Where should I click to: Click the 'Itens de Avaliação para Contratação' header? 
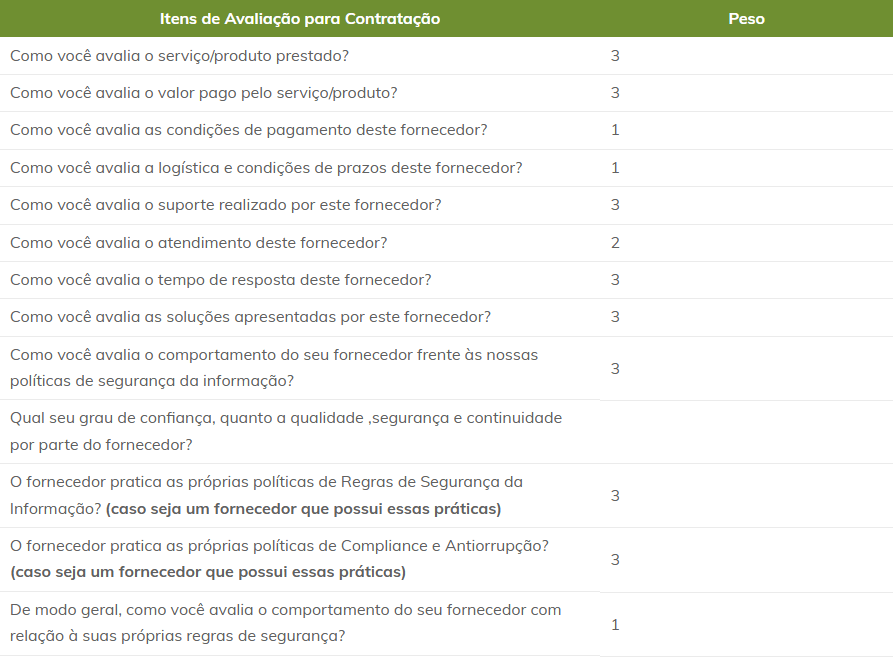coord(299,19)
